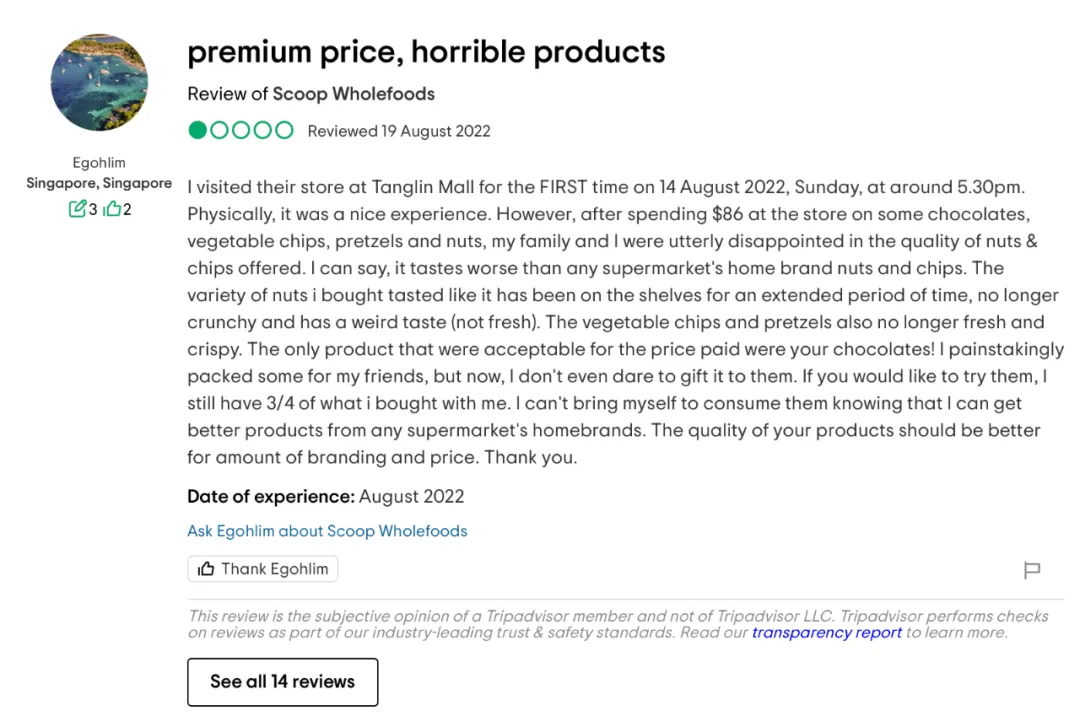The image size is (1080, 716).
Task: Click the second empty rating bubble
Action: tap(220, 130)
